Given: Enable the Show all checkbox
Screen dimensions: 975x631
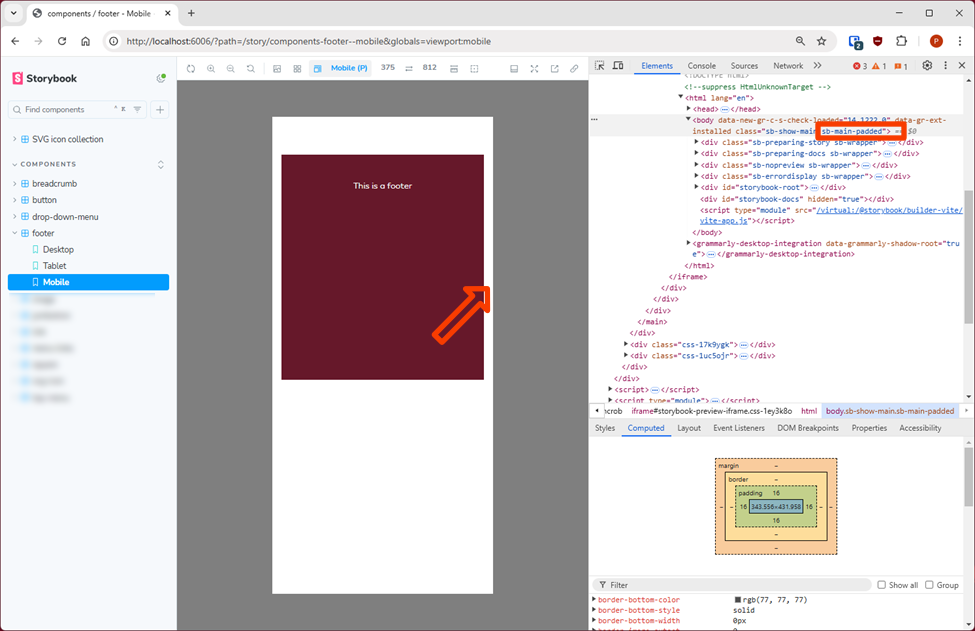Looking at the screenshot, I should pyautogui.click(x=881, y=585).
